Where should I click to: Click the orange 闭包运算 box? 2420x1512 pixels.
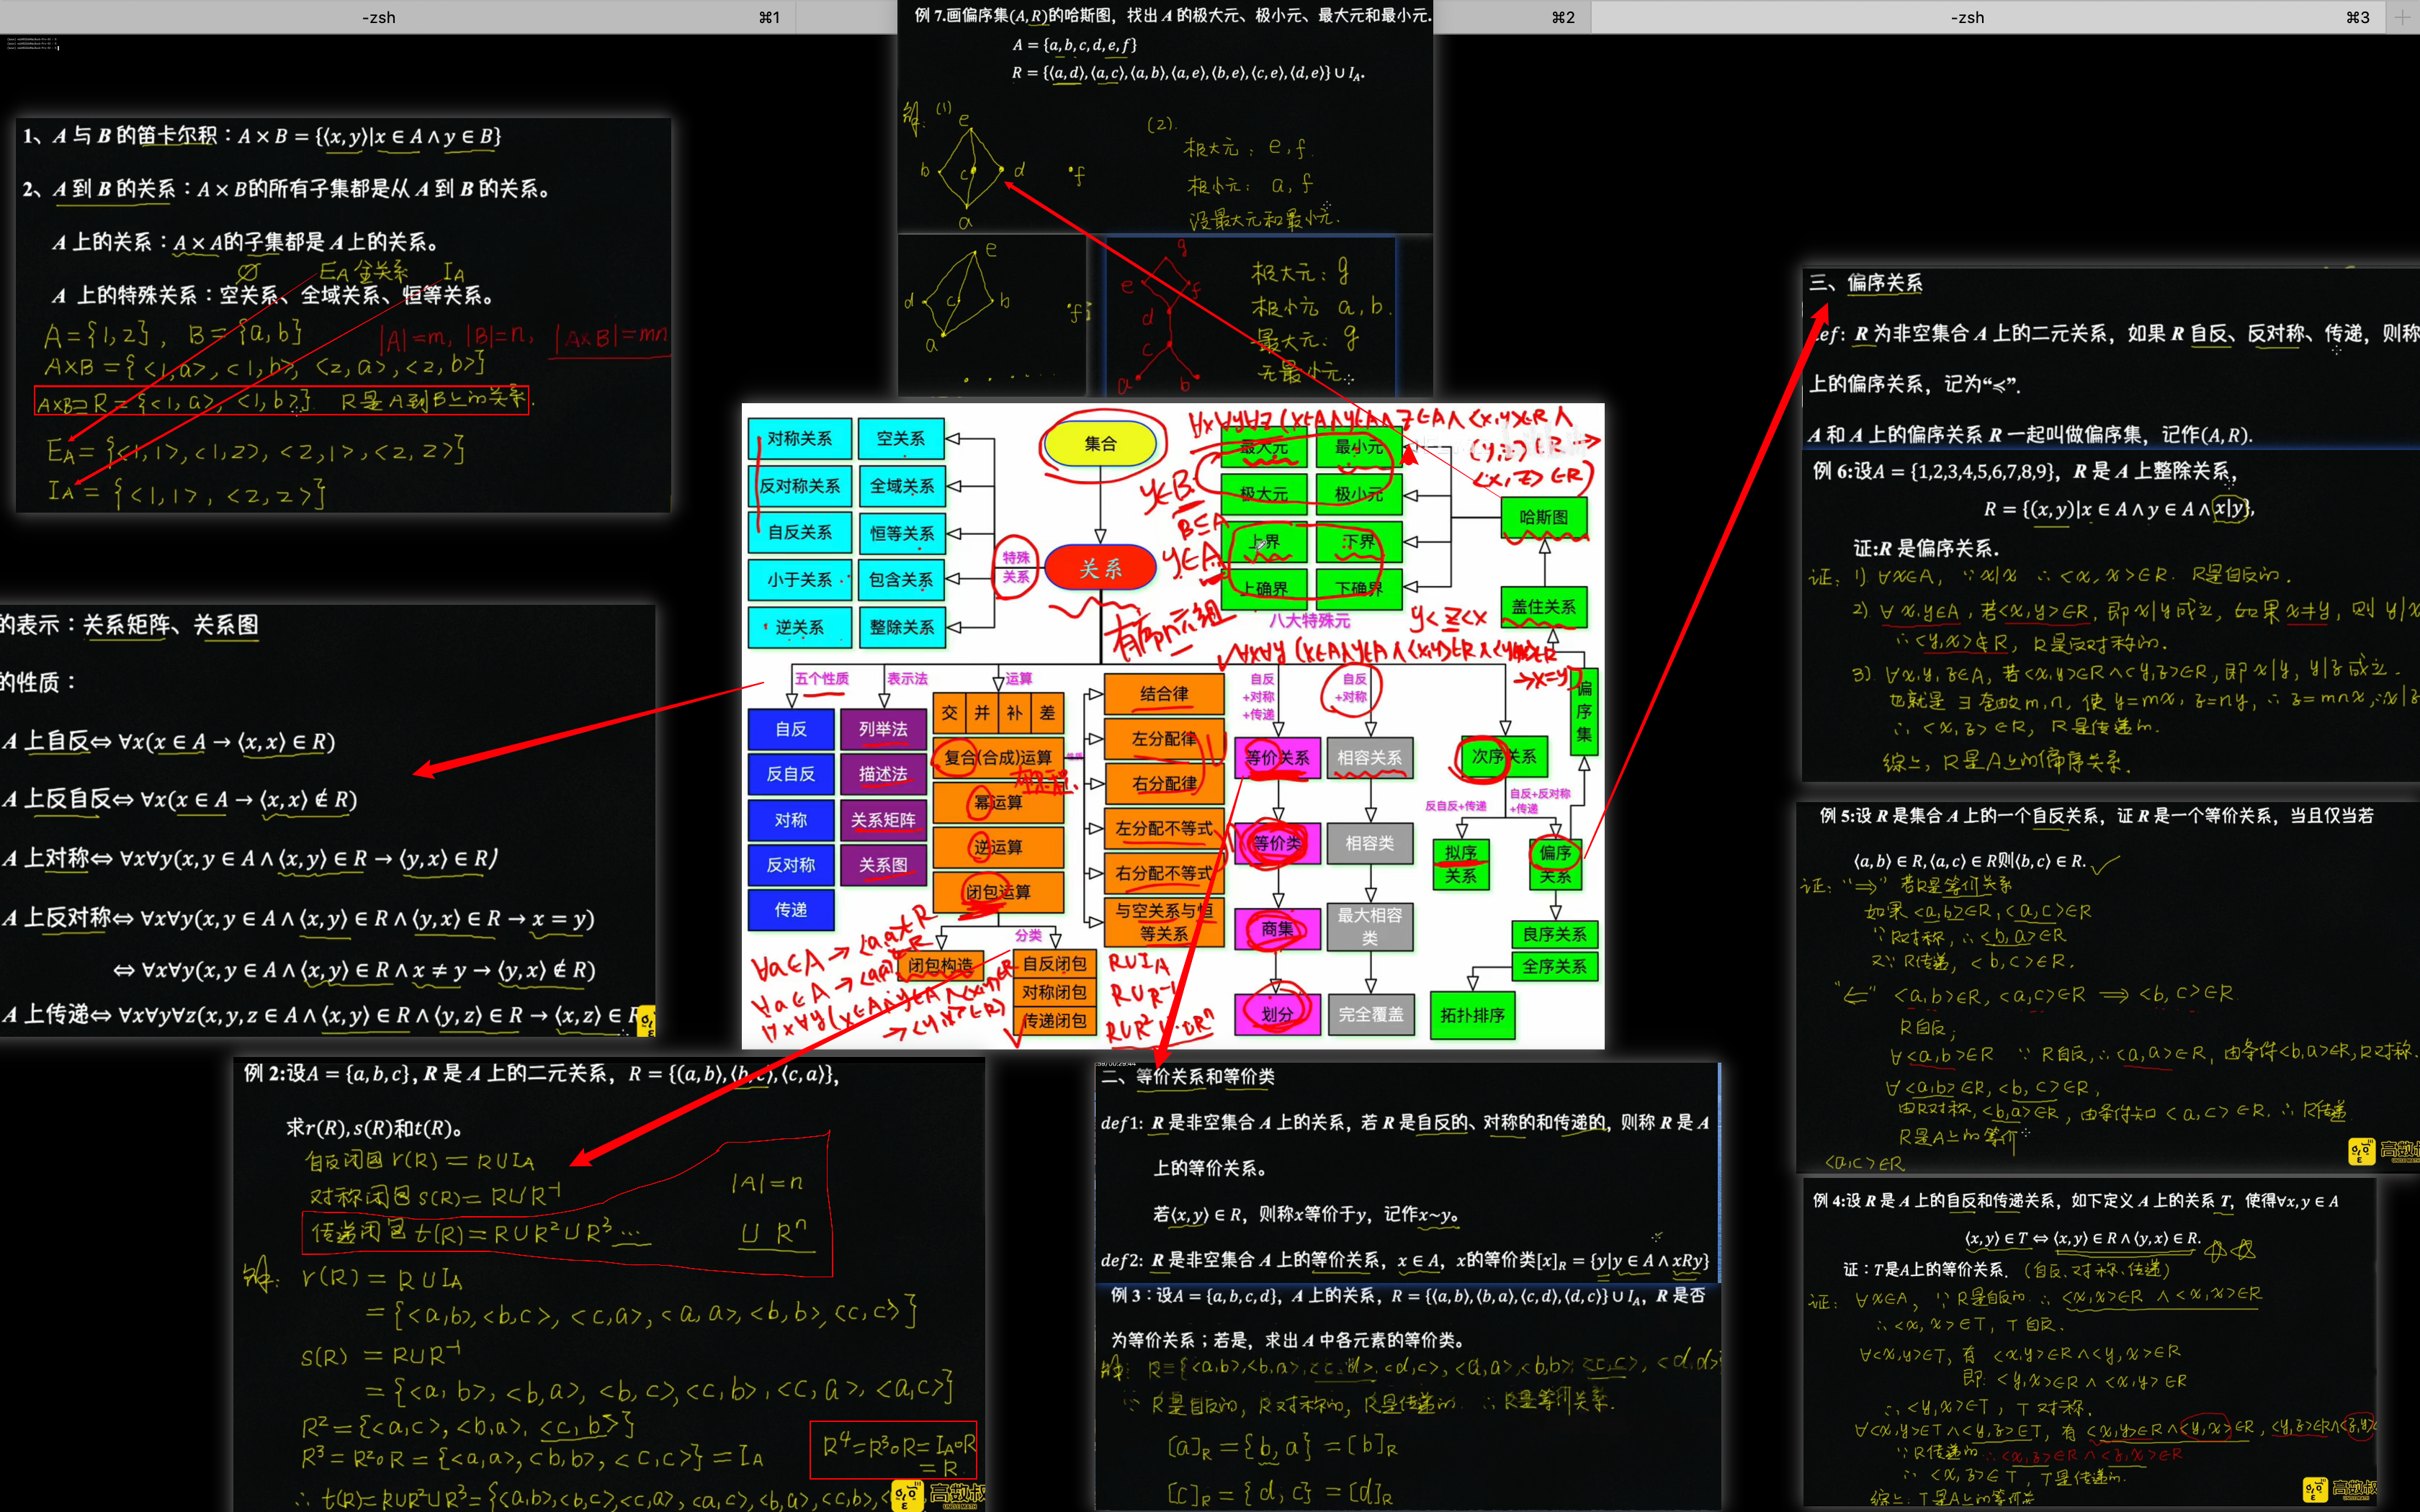(998, 892)
